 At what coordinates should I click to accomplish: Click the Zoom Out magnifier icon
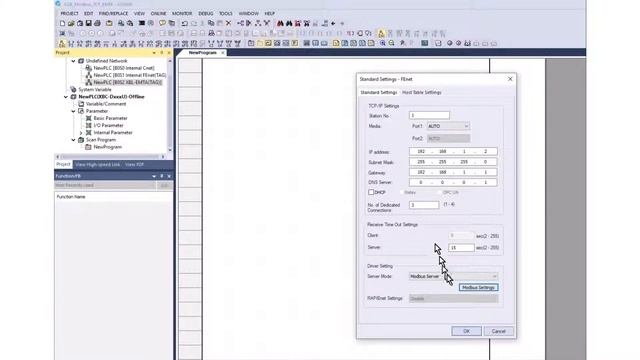point(391,43)
